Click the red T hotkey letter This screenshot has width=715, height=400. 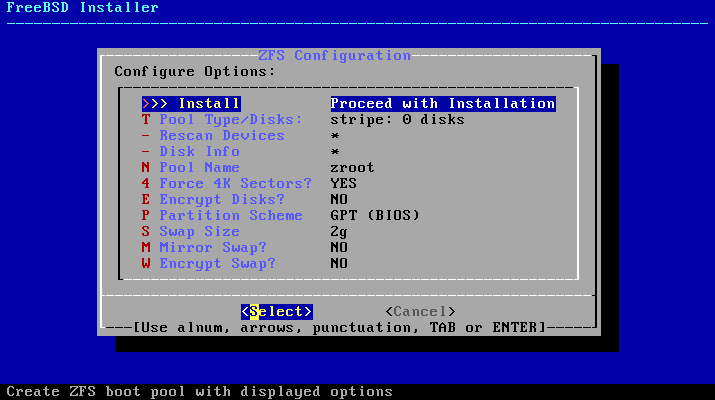[x=146, y=119]
